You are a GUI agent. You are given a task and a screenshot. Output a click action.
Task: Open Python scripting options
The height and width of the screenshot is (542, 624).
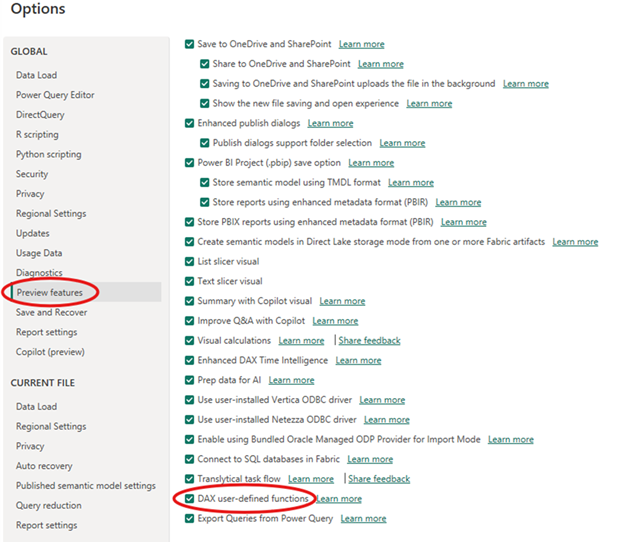[49, 154]
